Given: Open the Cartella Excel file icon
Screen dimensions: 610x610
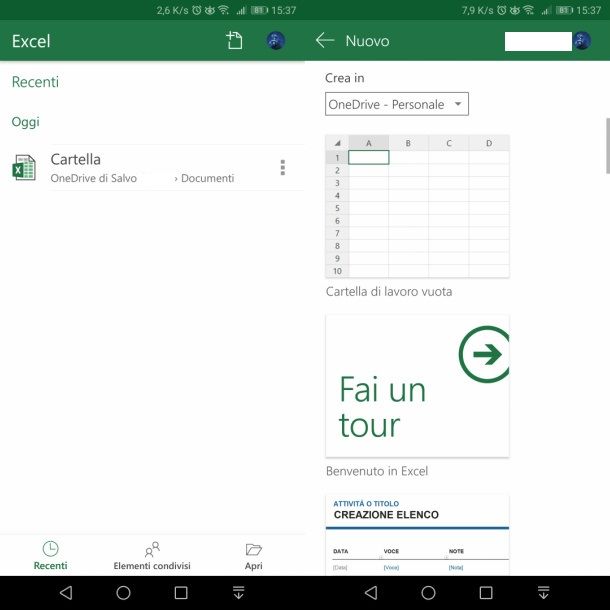Looking at the screenshot, I should tap(24, 167).
